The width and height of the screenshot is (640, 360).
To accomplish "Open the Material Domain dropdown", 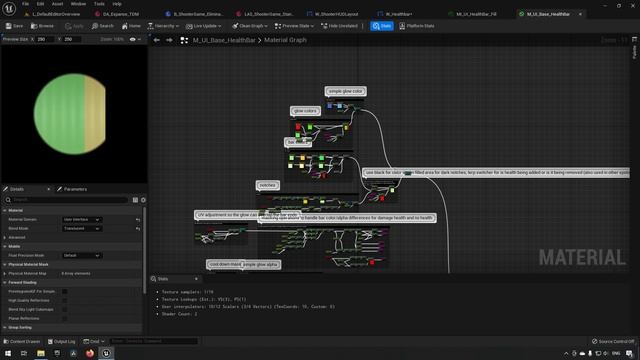I will (82, 220).
